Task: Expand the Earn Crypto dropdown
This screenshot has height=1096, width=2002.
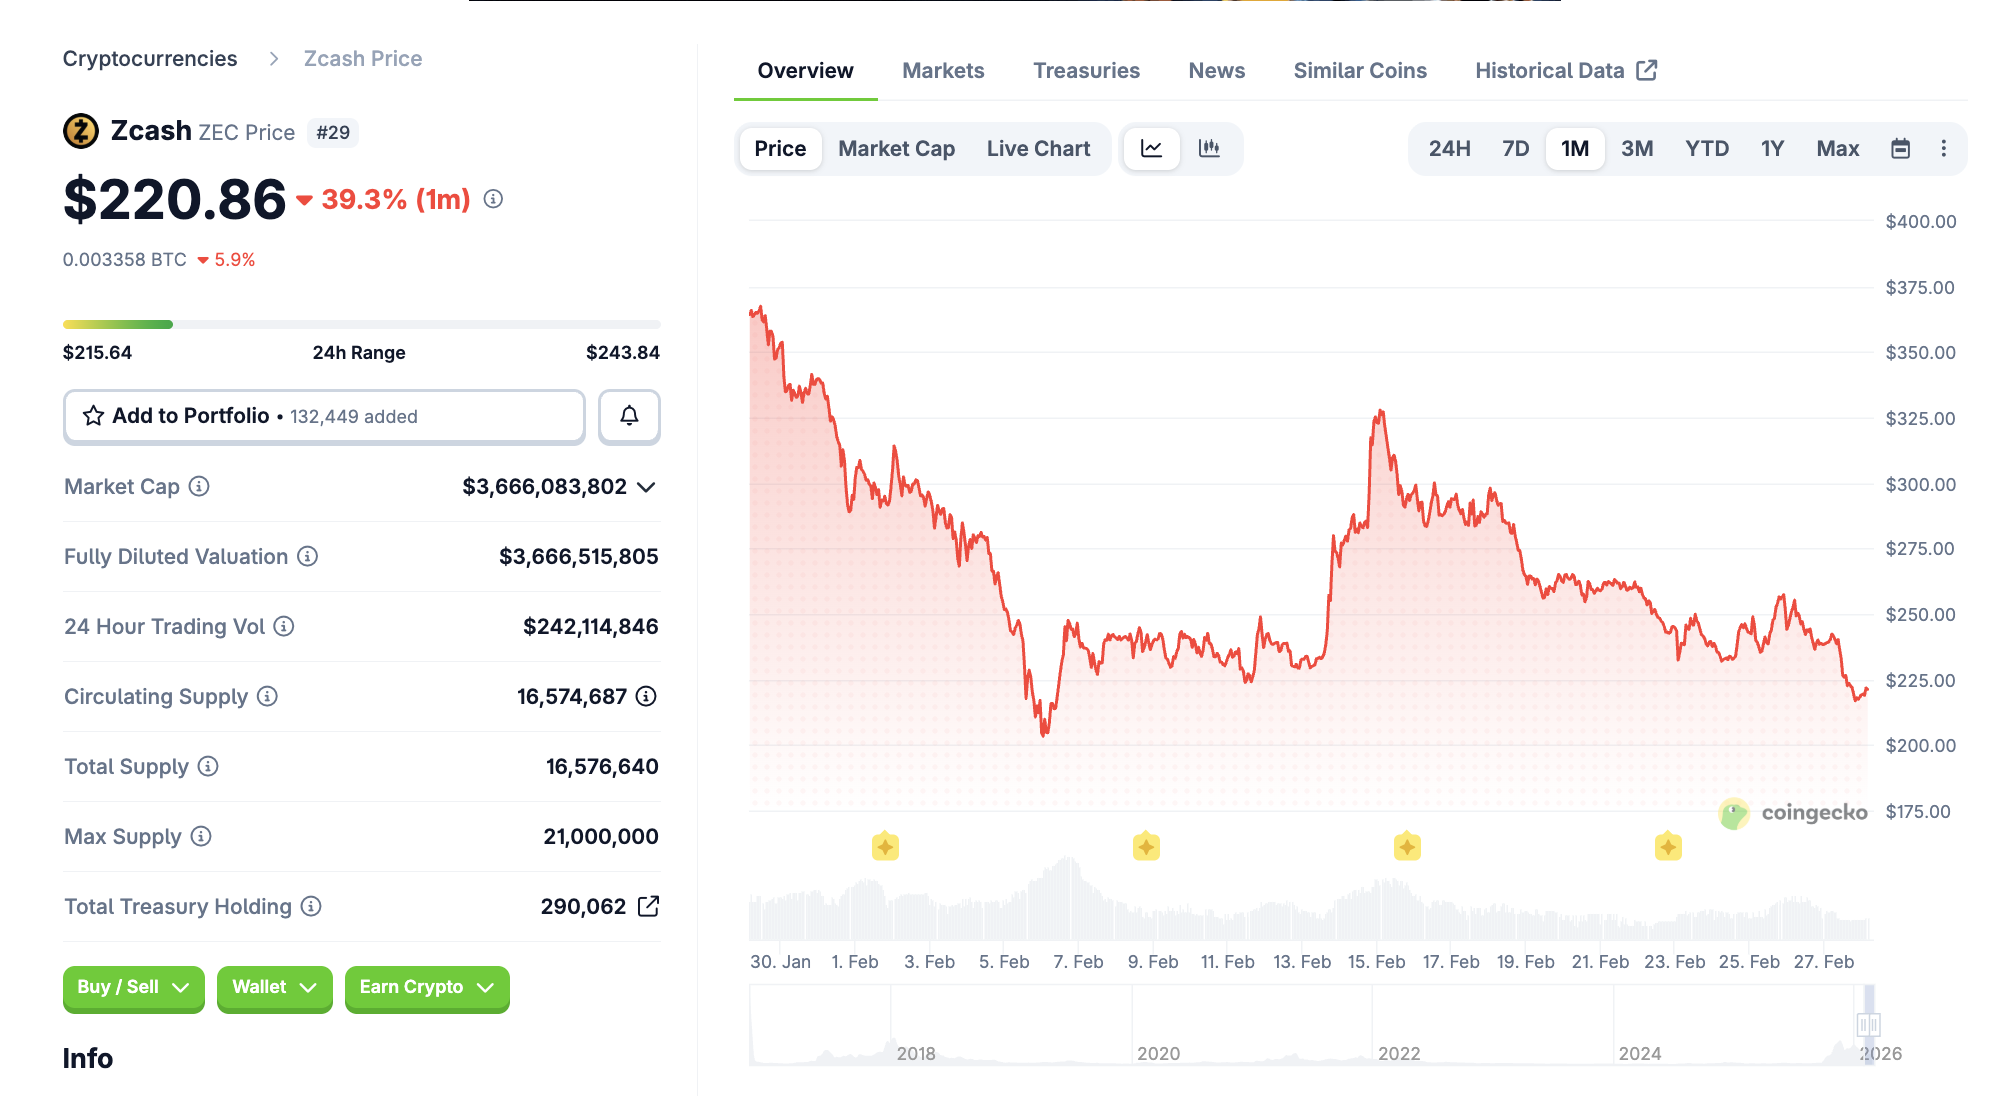Action: [x=426, y=988]
